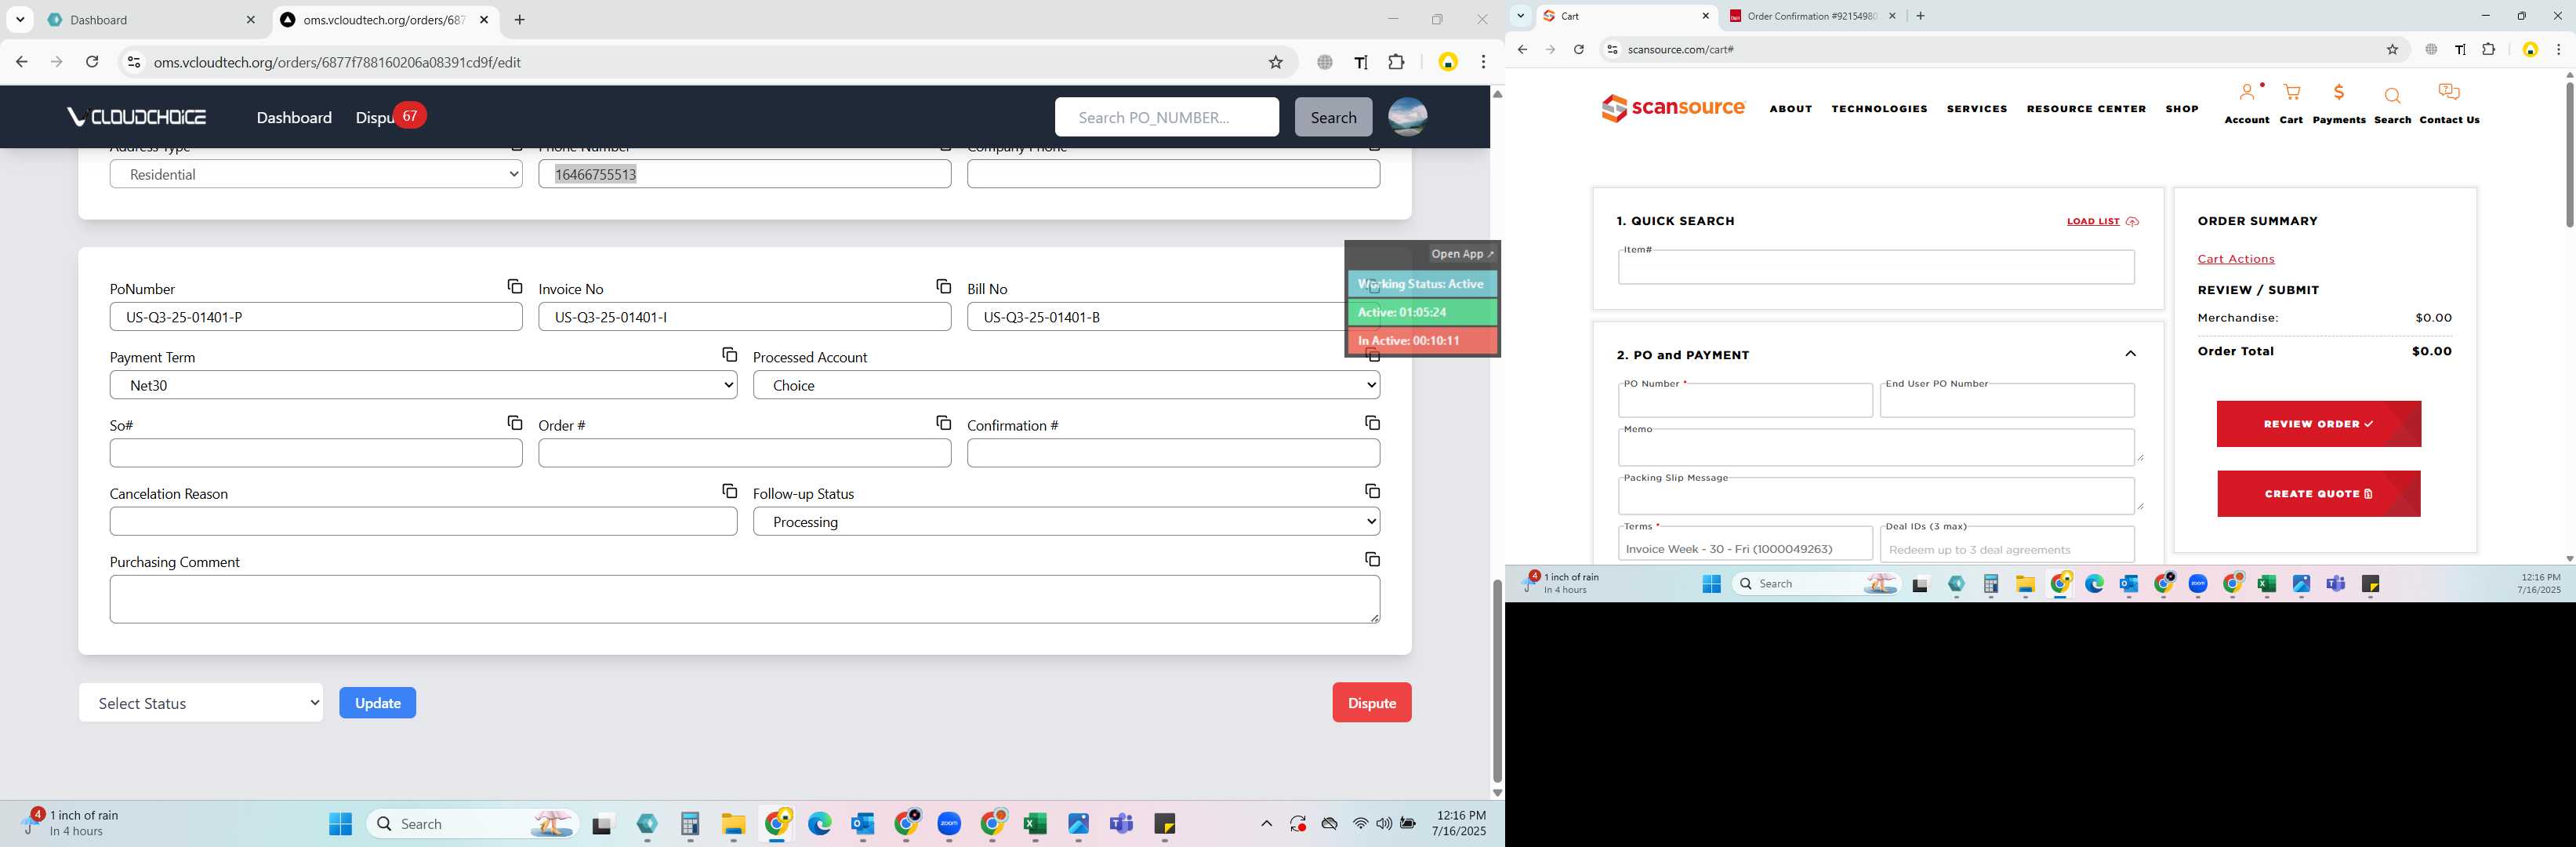The image size is (2576, 847).
Task: Copy the Order # field value
Action: coord(943,423)
